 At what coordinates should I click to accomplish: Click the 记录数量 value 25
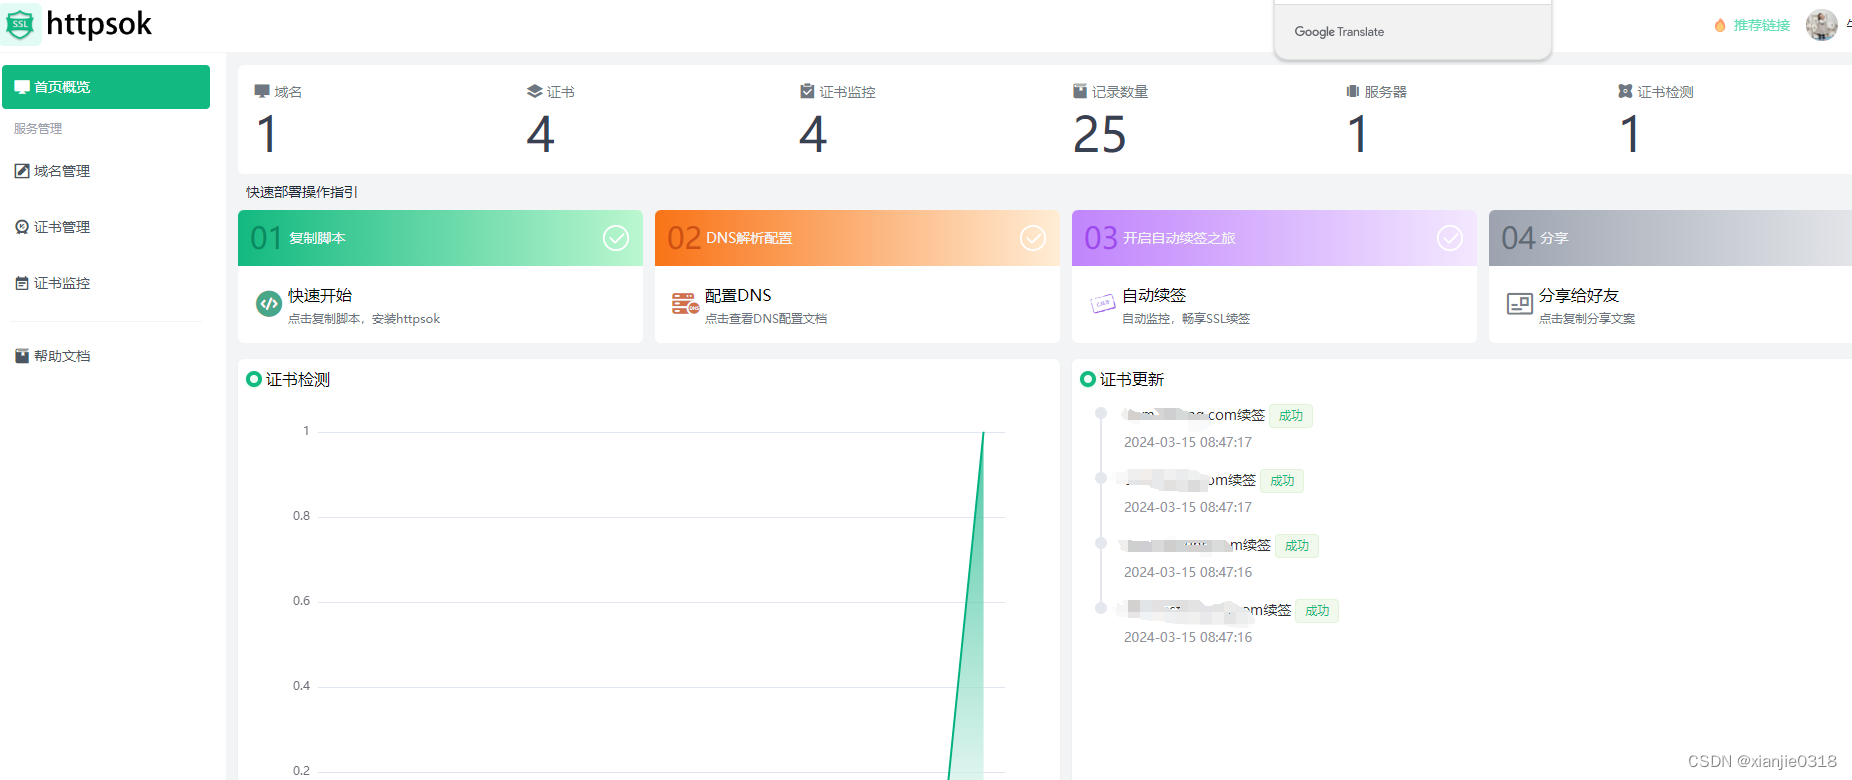click(1100, 134)
